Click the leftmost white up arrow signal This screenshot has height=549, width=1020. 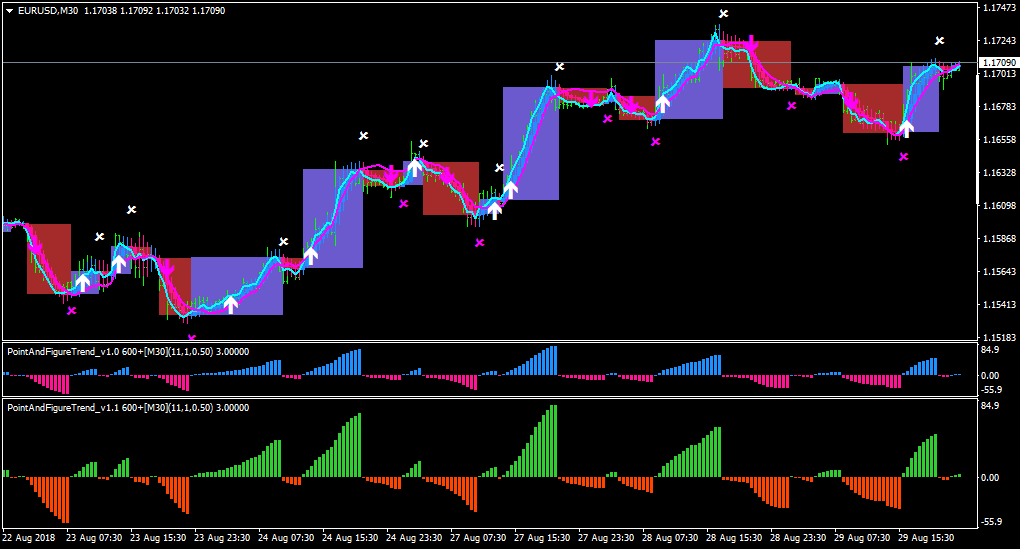pos(83,282)
